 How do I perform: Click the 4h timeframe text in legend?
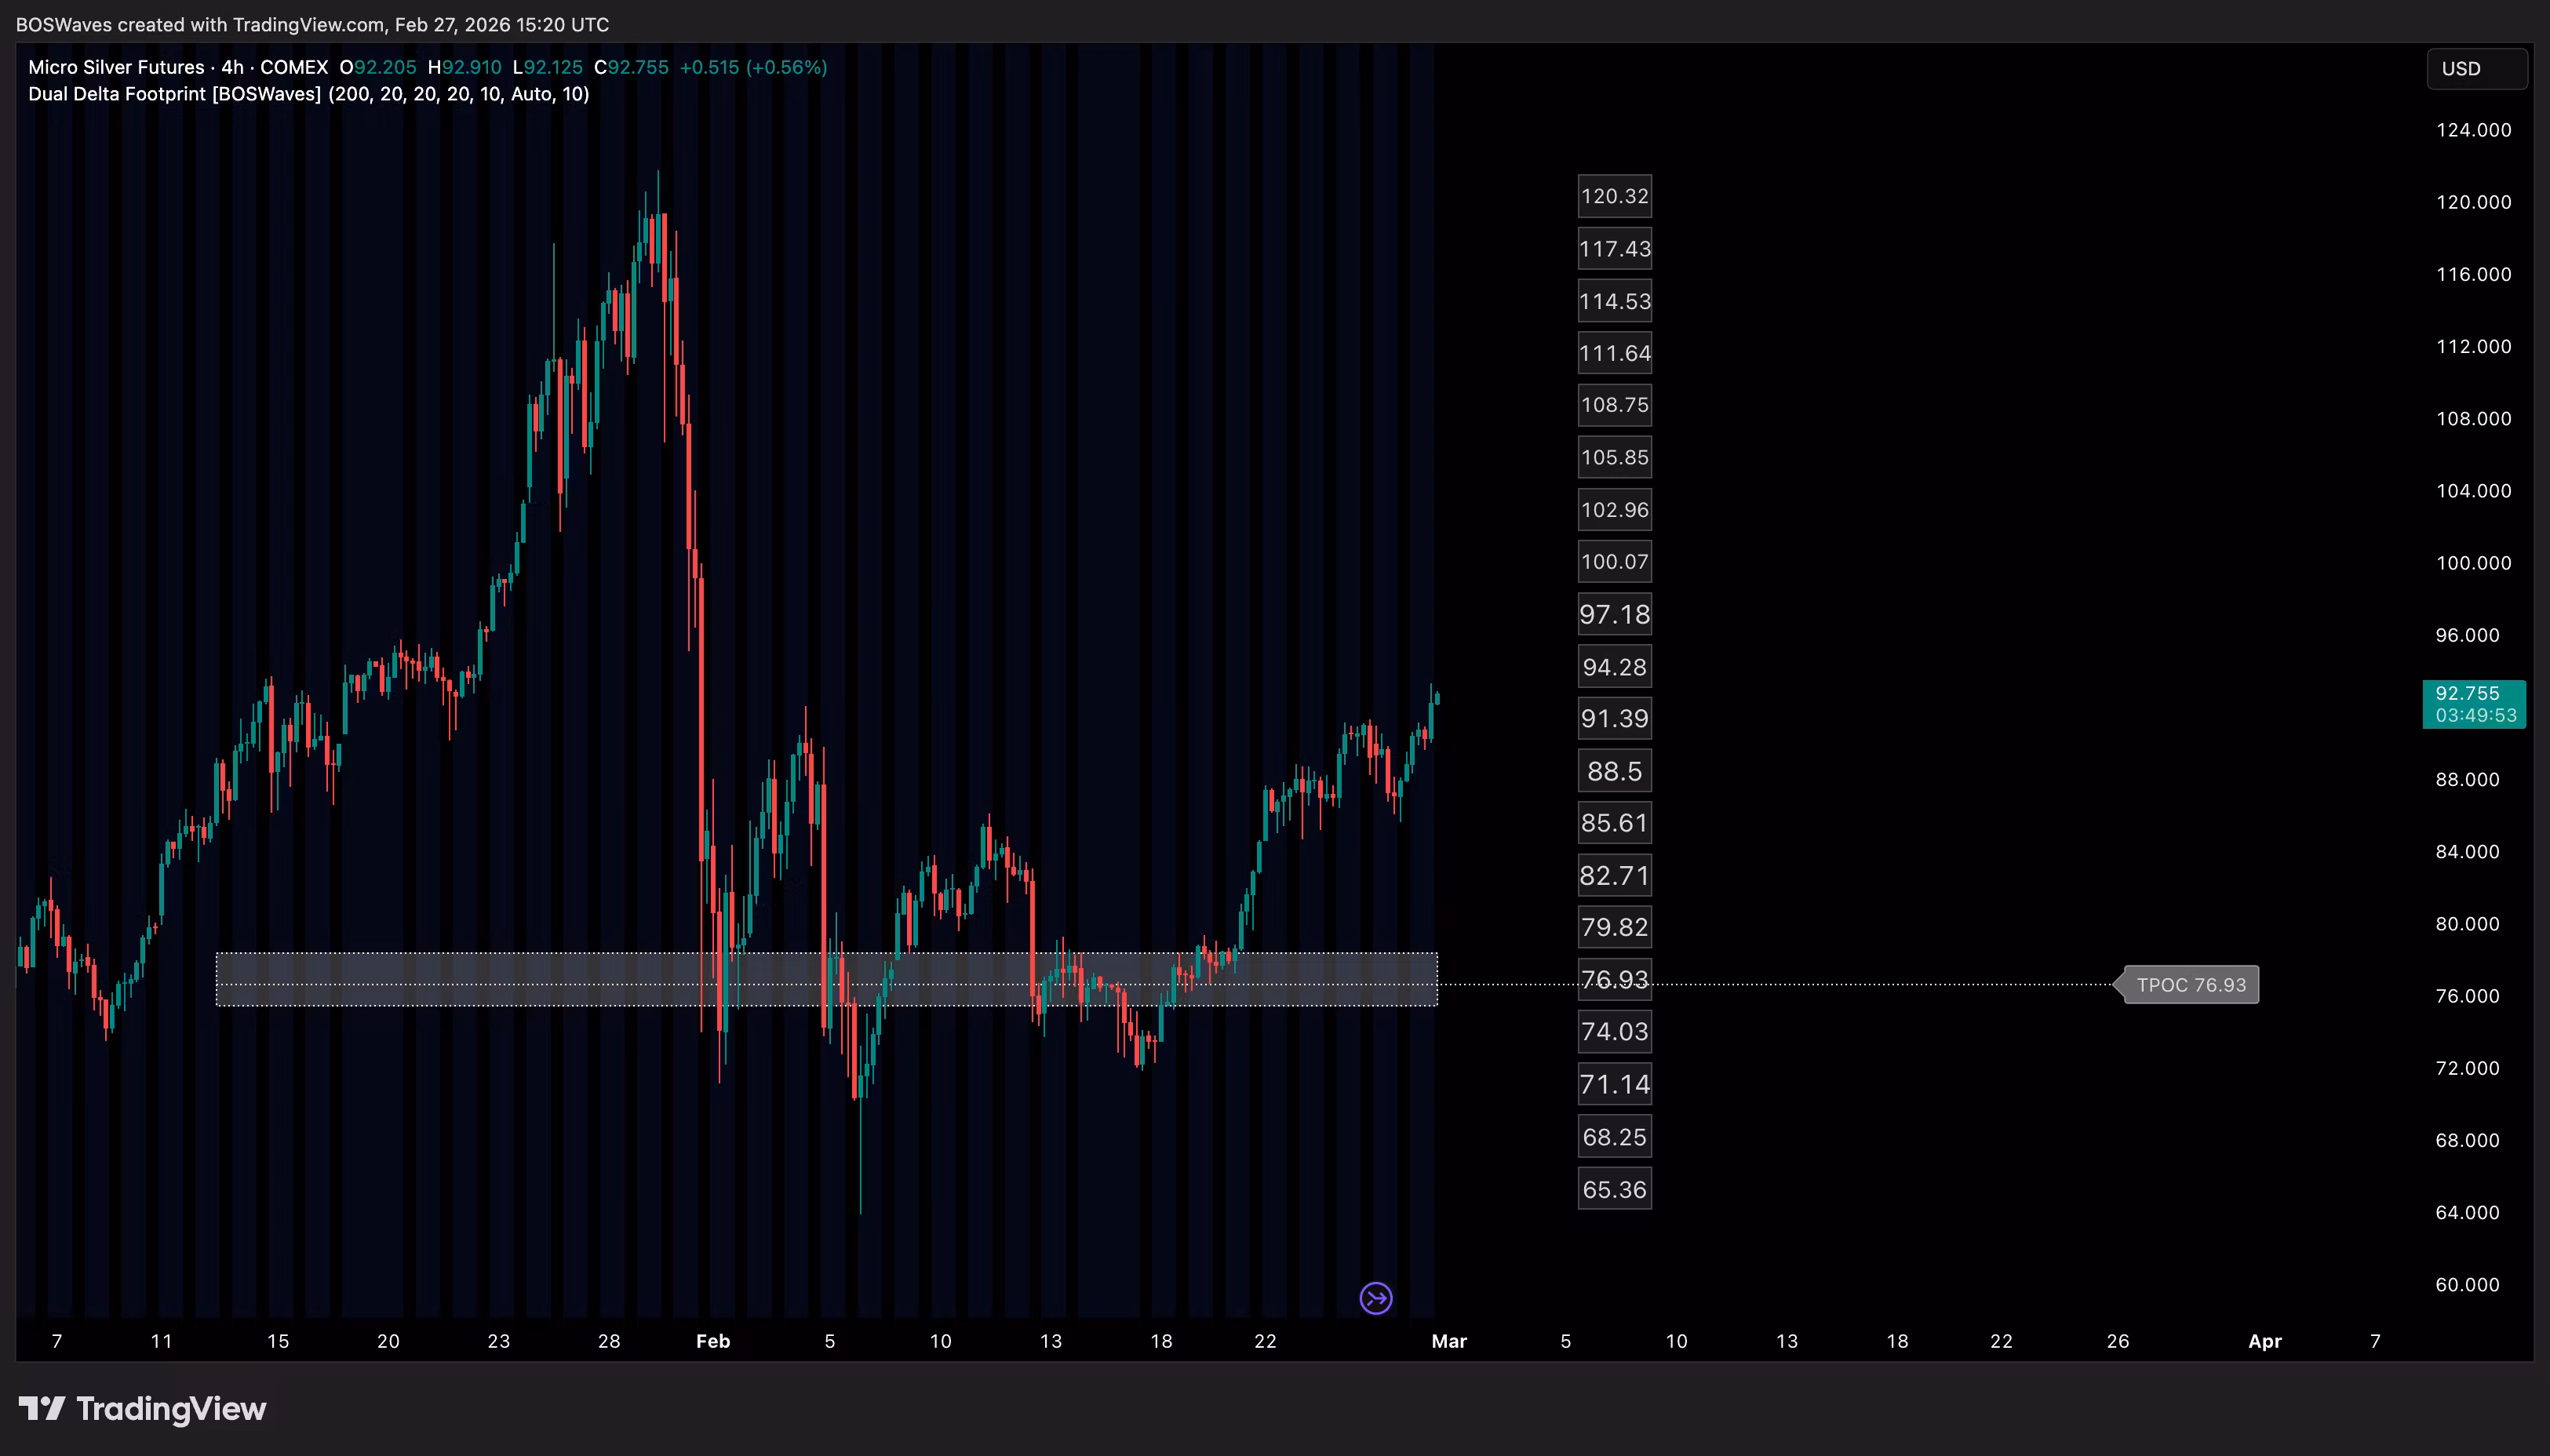(232, 67)
